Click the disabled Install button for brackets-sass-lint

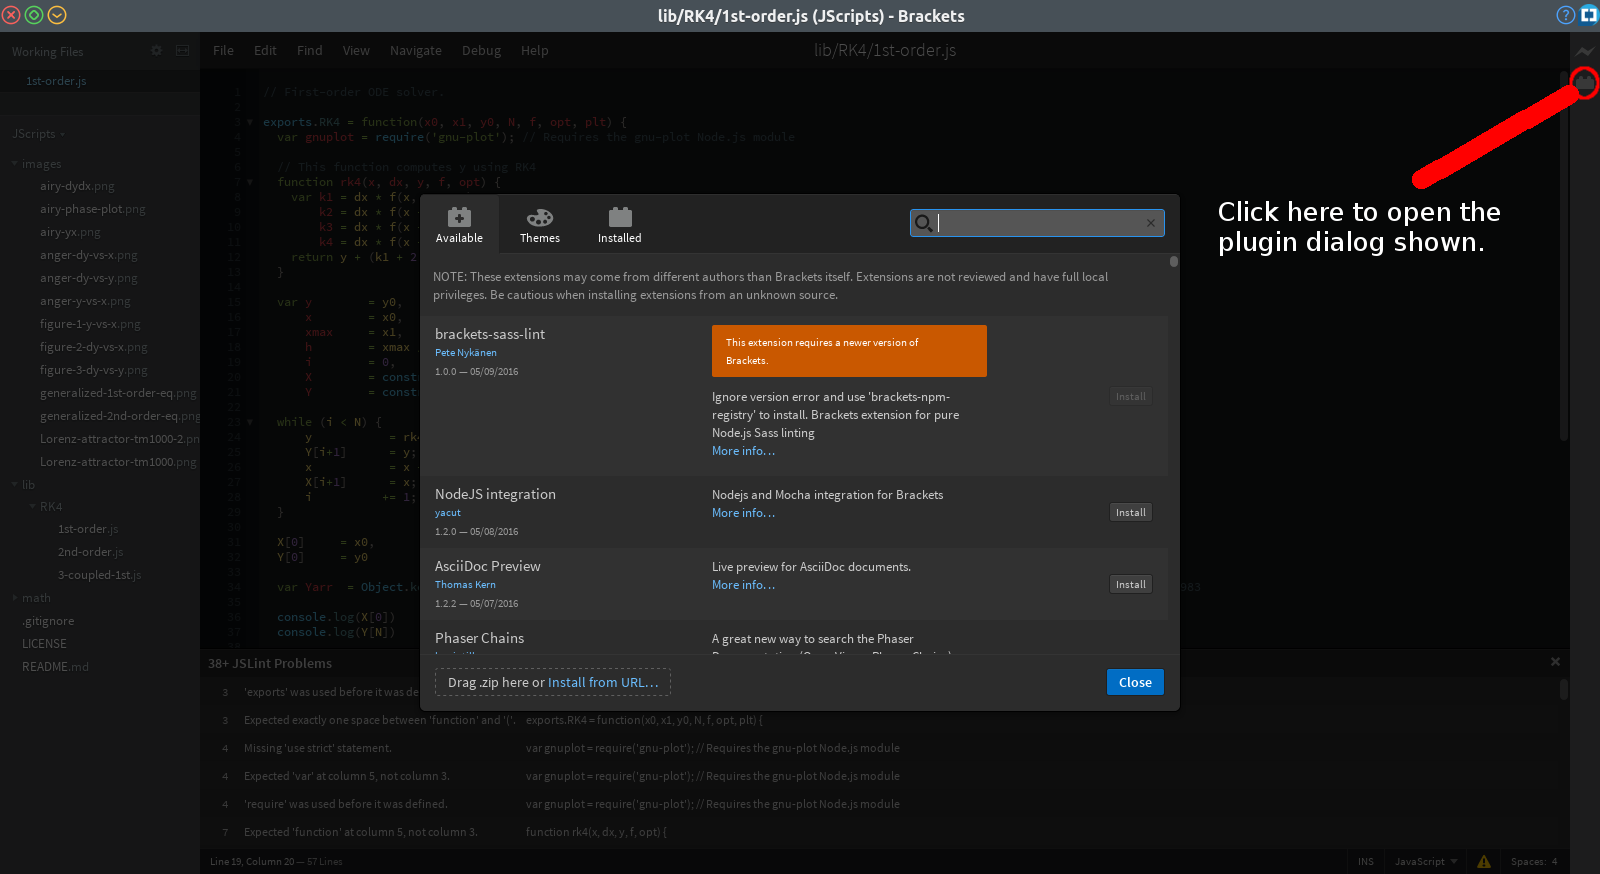(1131, 396)
